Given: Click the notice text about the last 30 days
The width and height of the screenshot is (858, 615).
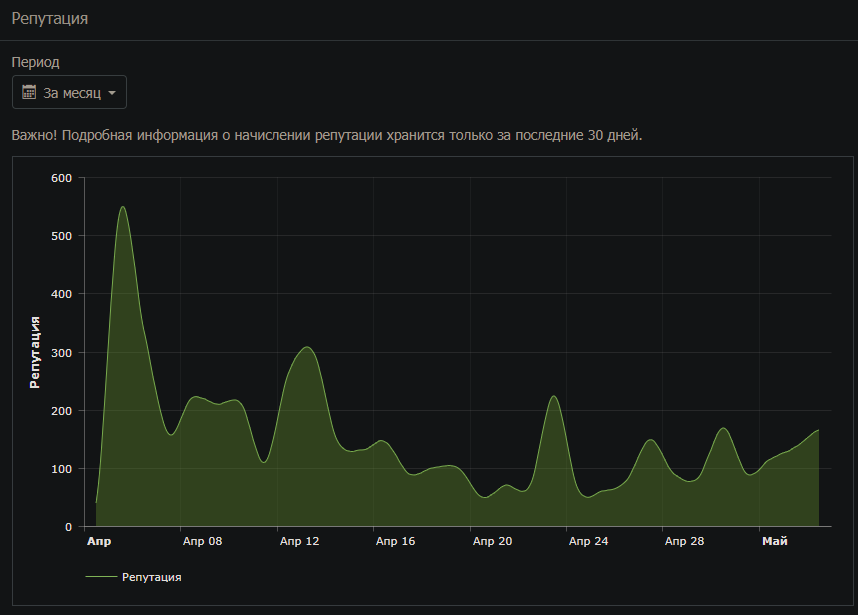Looking at the screenshot, I should (x=327, y=135).
